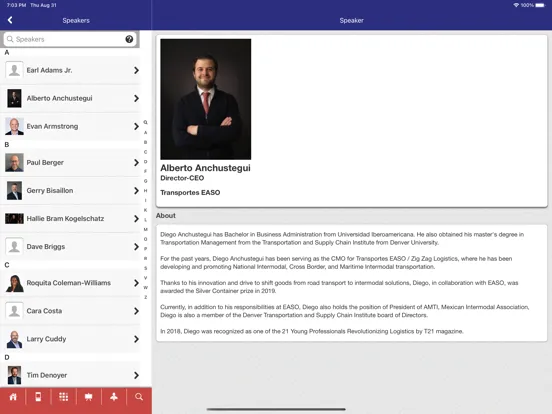Open Paul Berger row chevron
The height and width of the screenshot is (414, 552).
[x=136, y=163]
